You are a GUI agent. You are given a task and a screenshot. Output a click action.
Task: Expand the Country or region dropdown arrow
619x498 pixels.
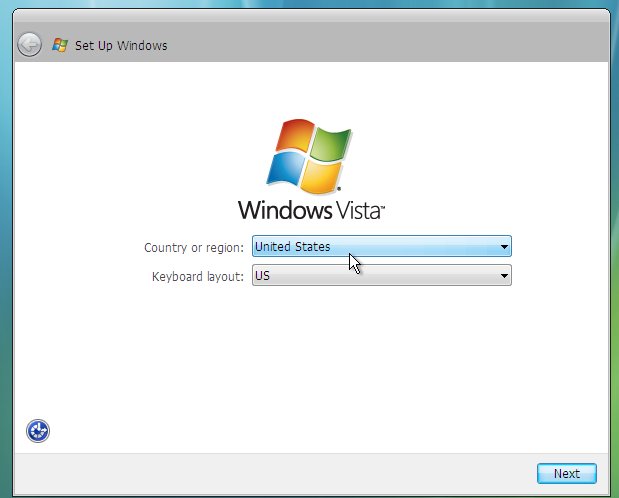click(504, 246)
